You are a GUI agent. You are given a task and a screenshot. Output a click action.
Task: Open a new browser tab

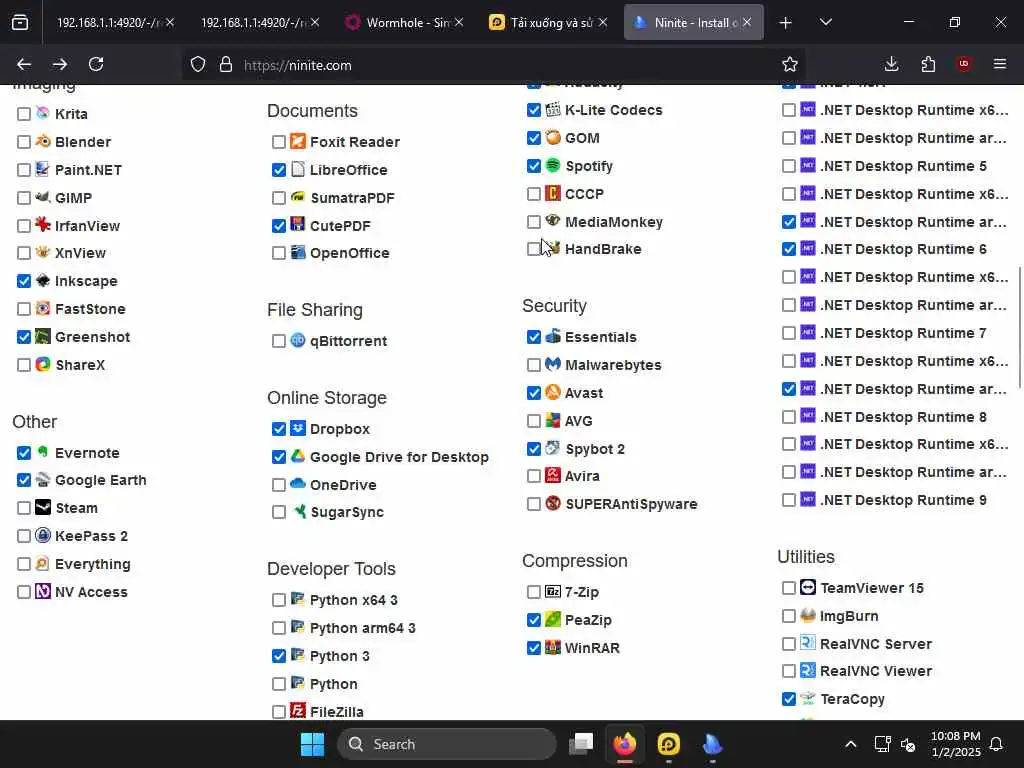click(x=786, y=22)
